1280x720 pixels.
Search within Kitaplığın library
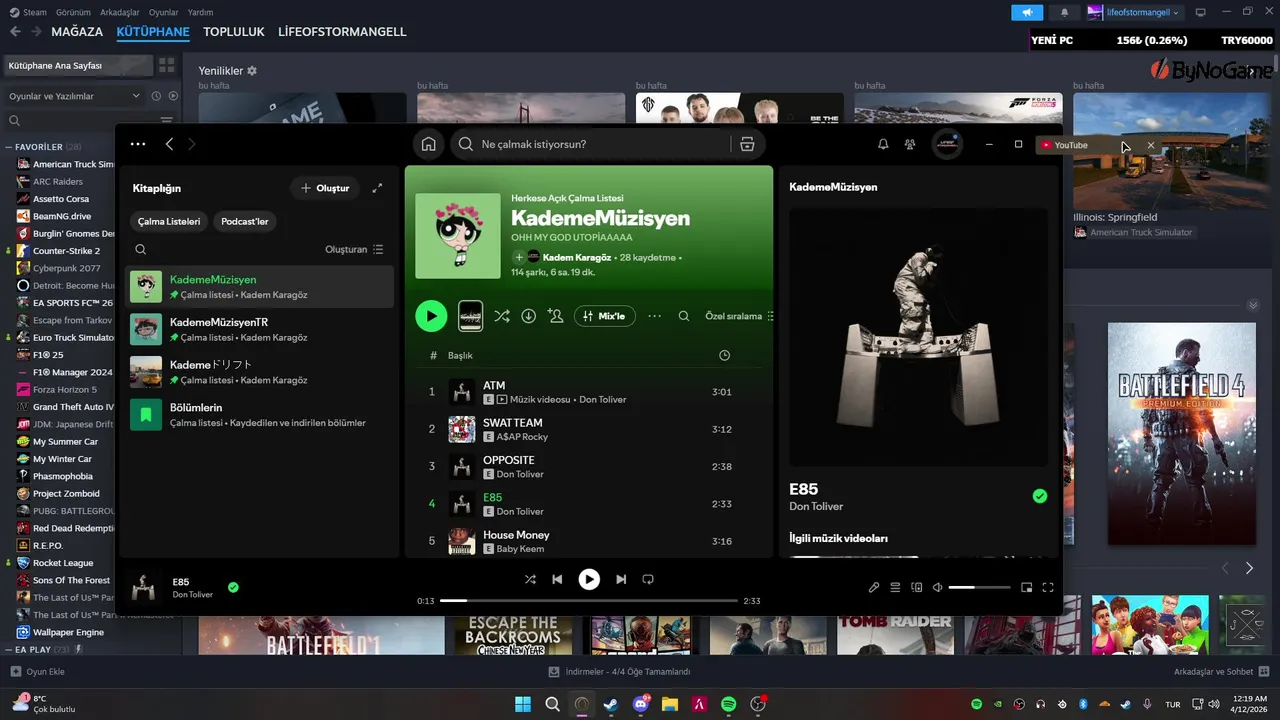tap(141, 249)
